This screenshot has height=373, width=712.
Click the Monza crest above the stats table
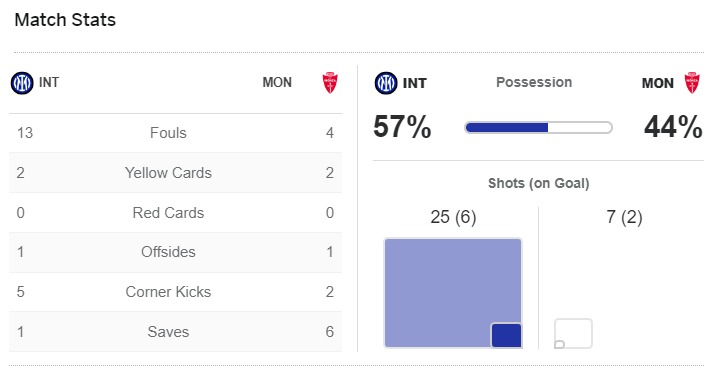coord(330,83)
